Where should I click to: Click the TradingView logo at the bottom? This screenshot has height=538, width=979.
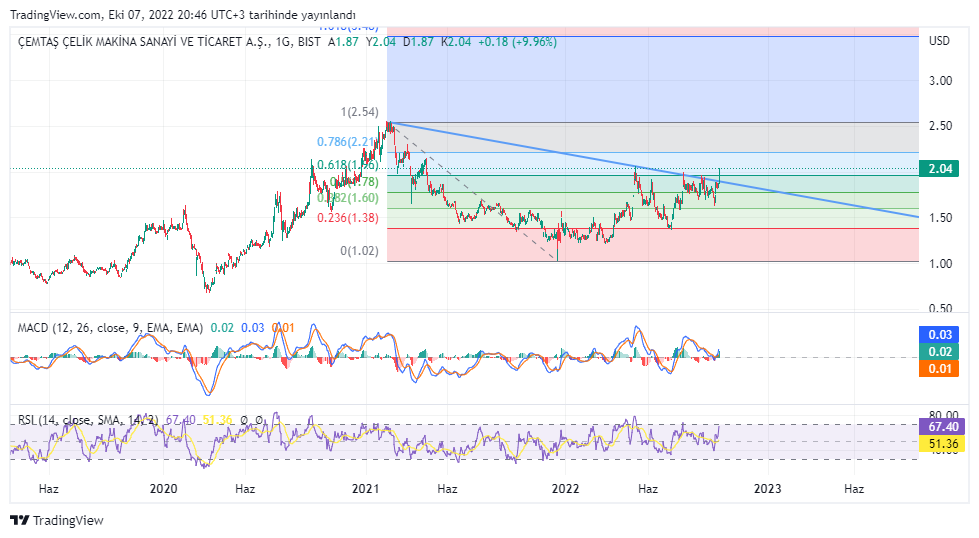(x=57, y=521)
